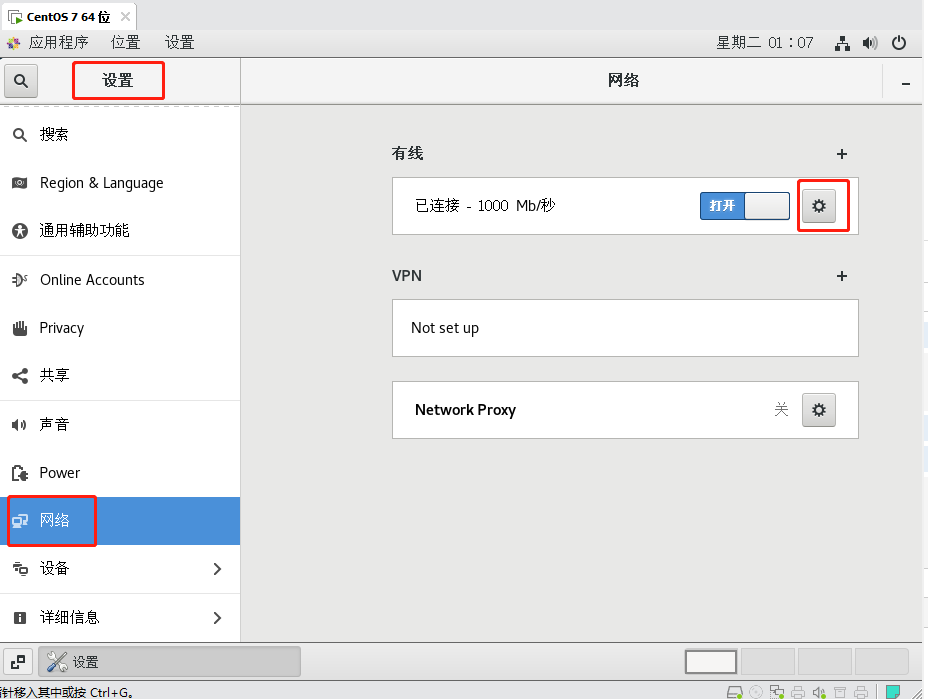
Task: Click the hard disk device status icon
Action: click(x=734, y=692)
